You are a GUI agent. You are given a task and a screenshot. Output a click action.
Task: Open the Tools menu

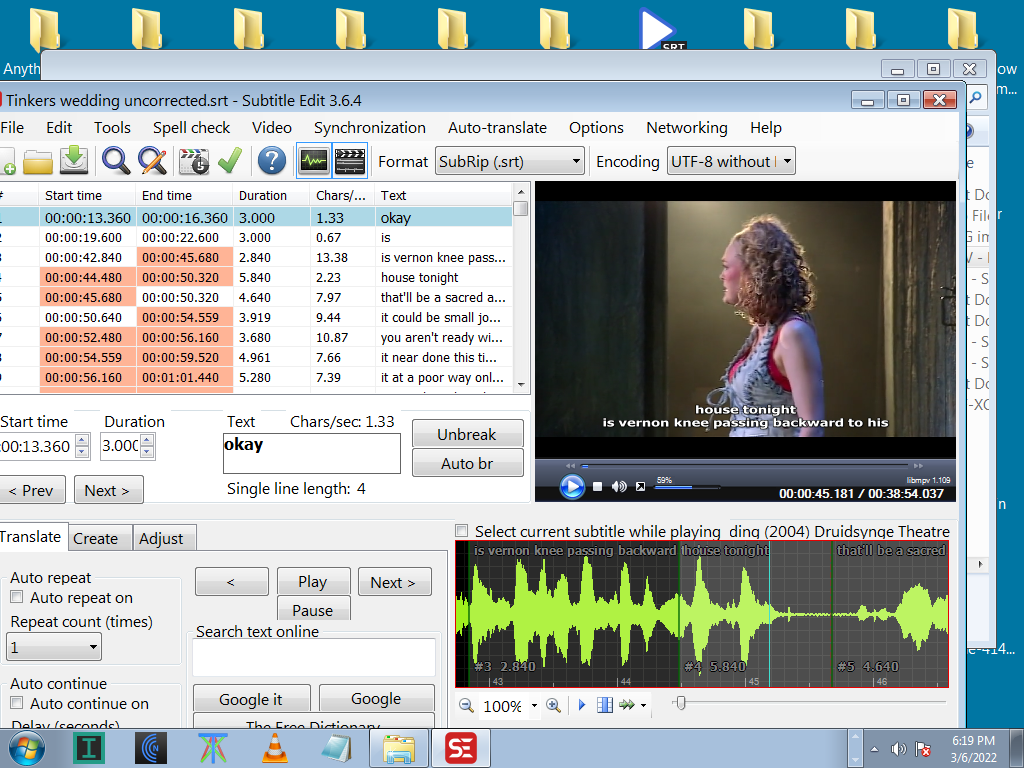pos(112,128)
